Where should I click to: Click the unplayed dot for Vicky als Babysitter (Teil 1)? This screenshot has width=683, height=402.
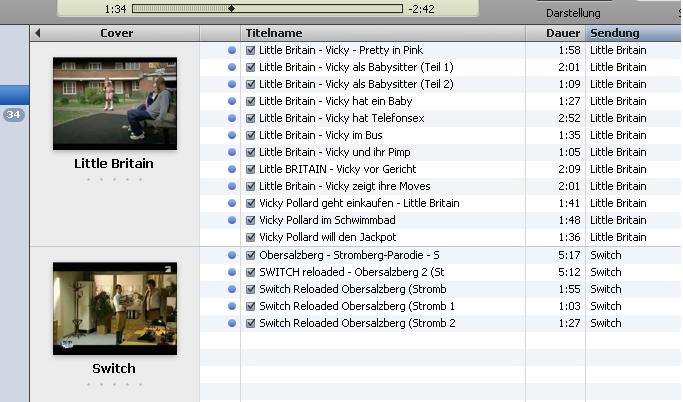point(232,67)
